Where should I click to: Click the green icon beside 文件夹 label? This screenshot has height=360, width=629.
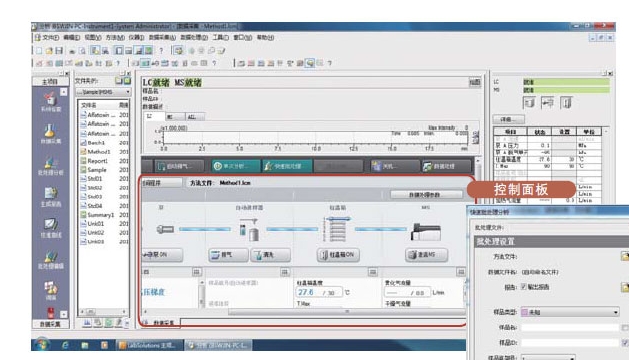pyautogui.click(x=127, y=81)
